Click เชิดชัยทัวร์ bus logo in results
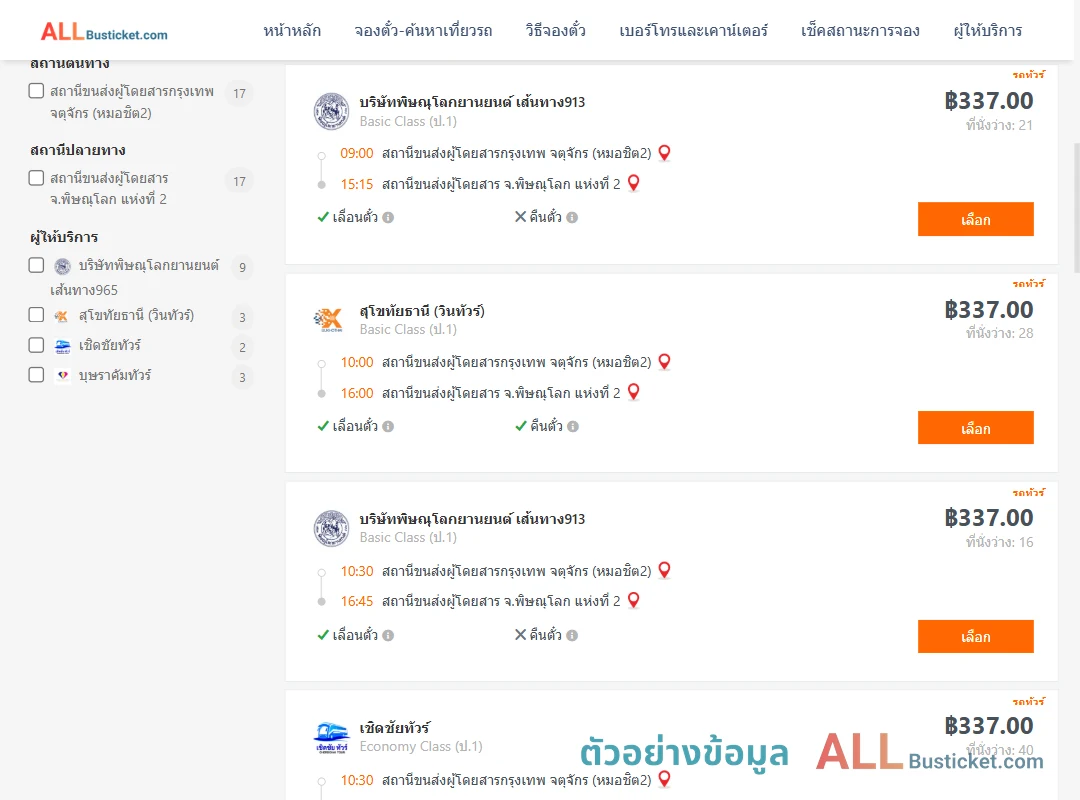Viewport: 1080px width, 800px height. [331, 738]
